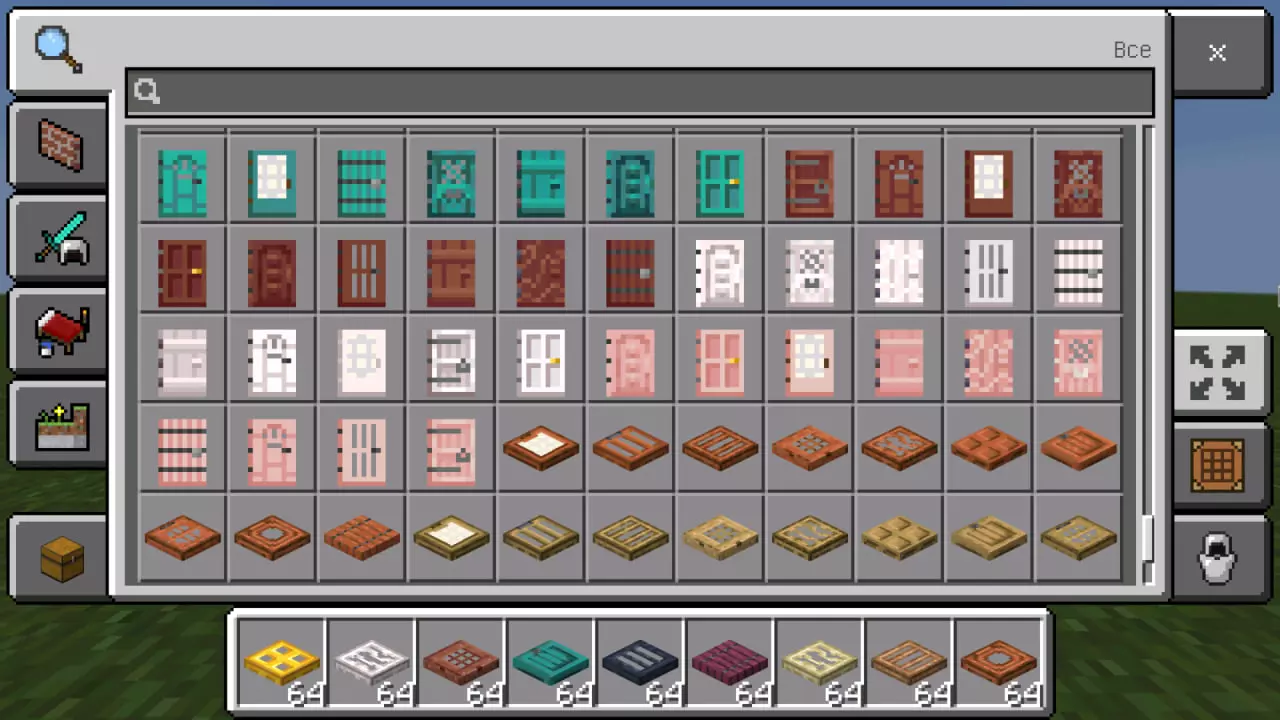The height and width of the screenshot is (720, 1280).
Task: Select the pink door with white window
Action: pos(809,361)
